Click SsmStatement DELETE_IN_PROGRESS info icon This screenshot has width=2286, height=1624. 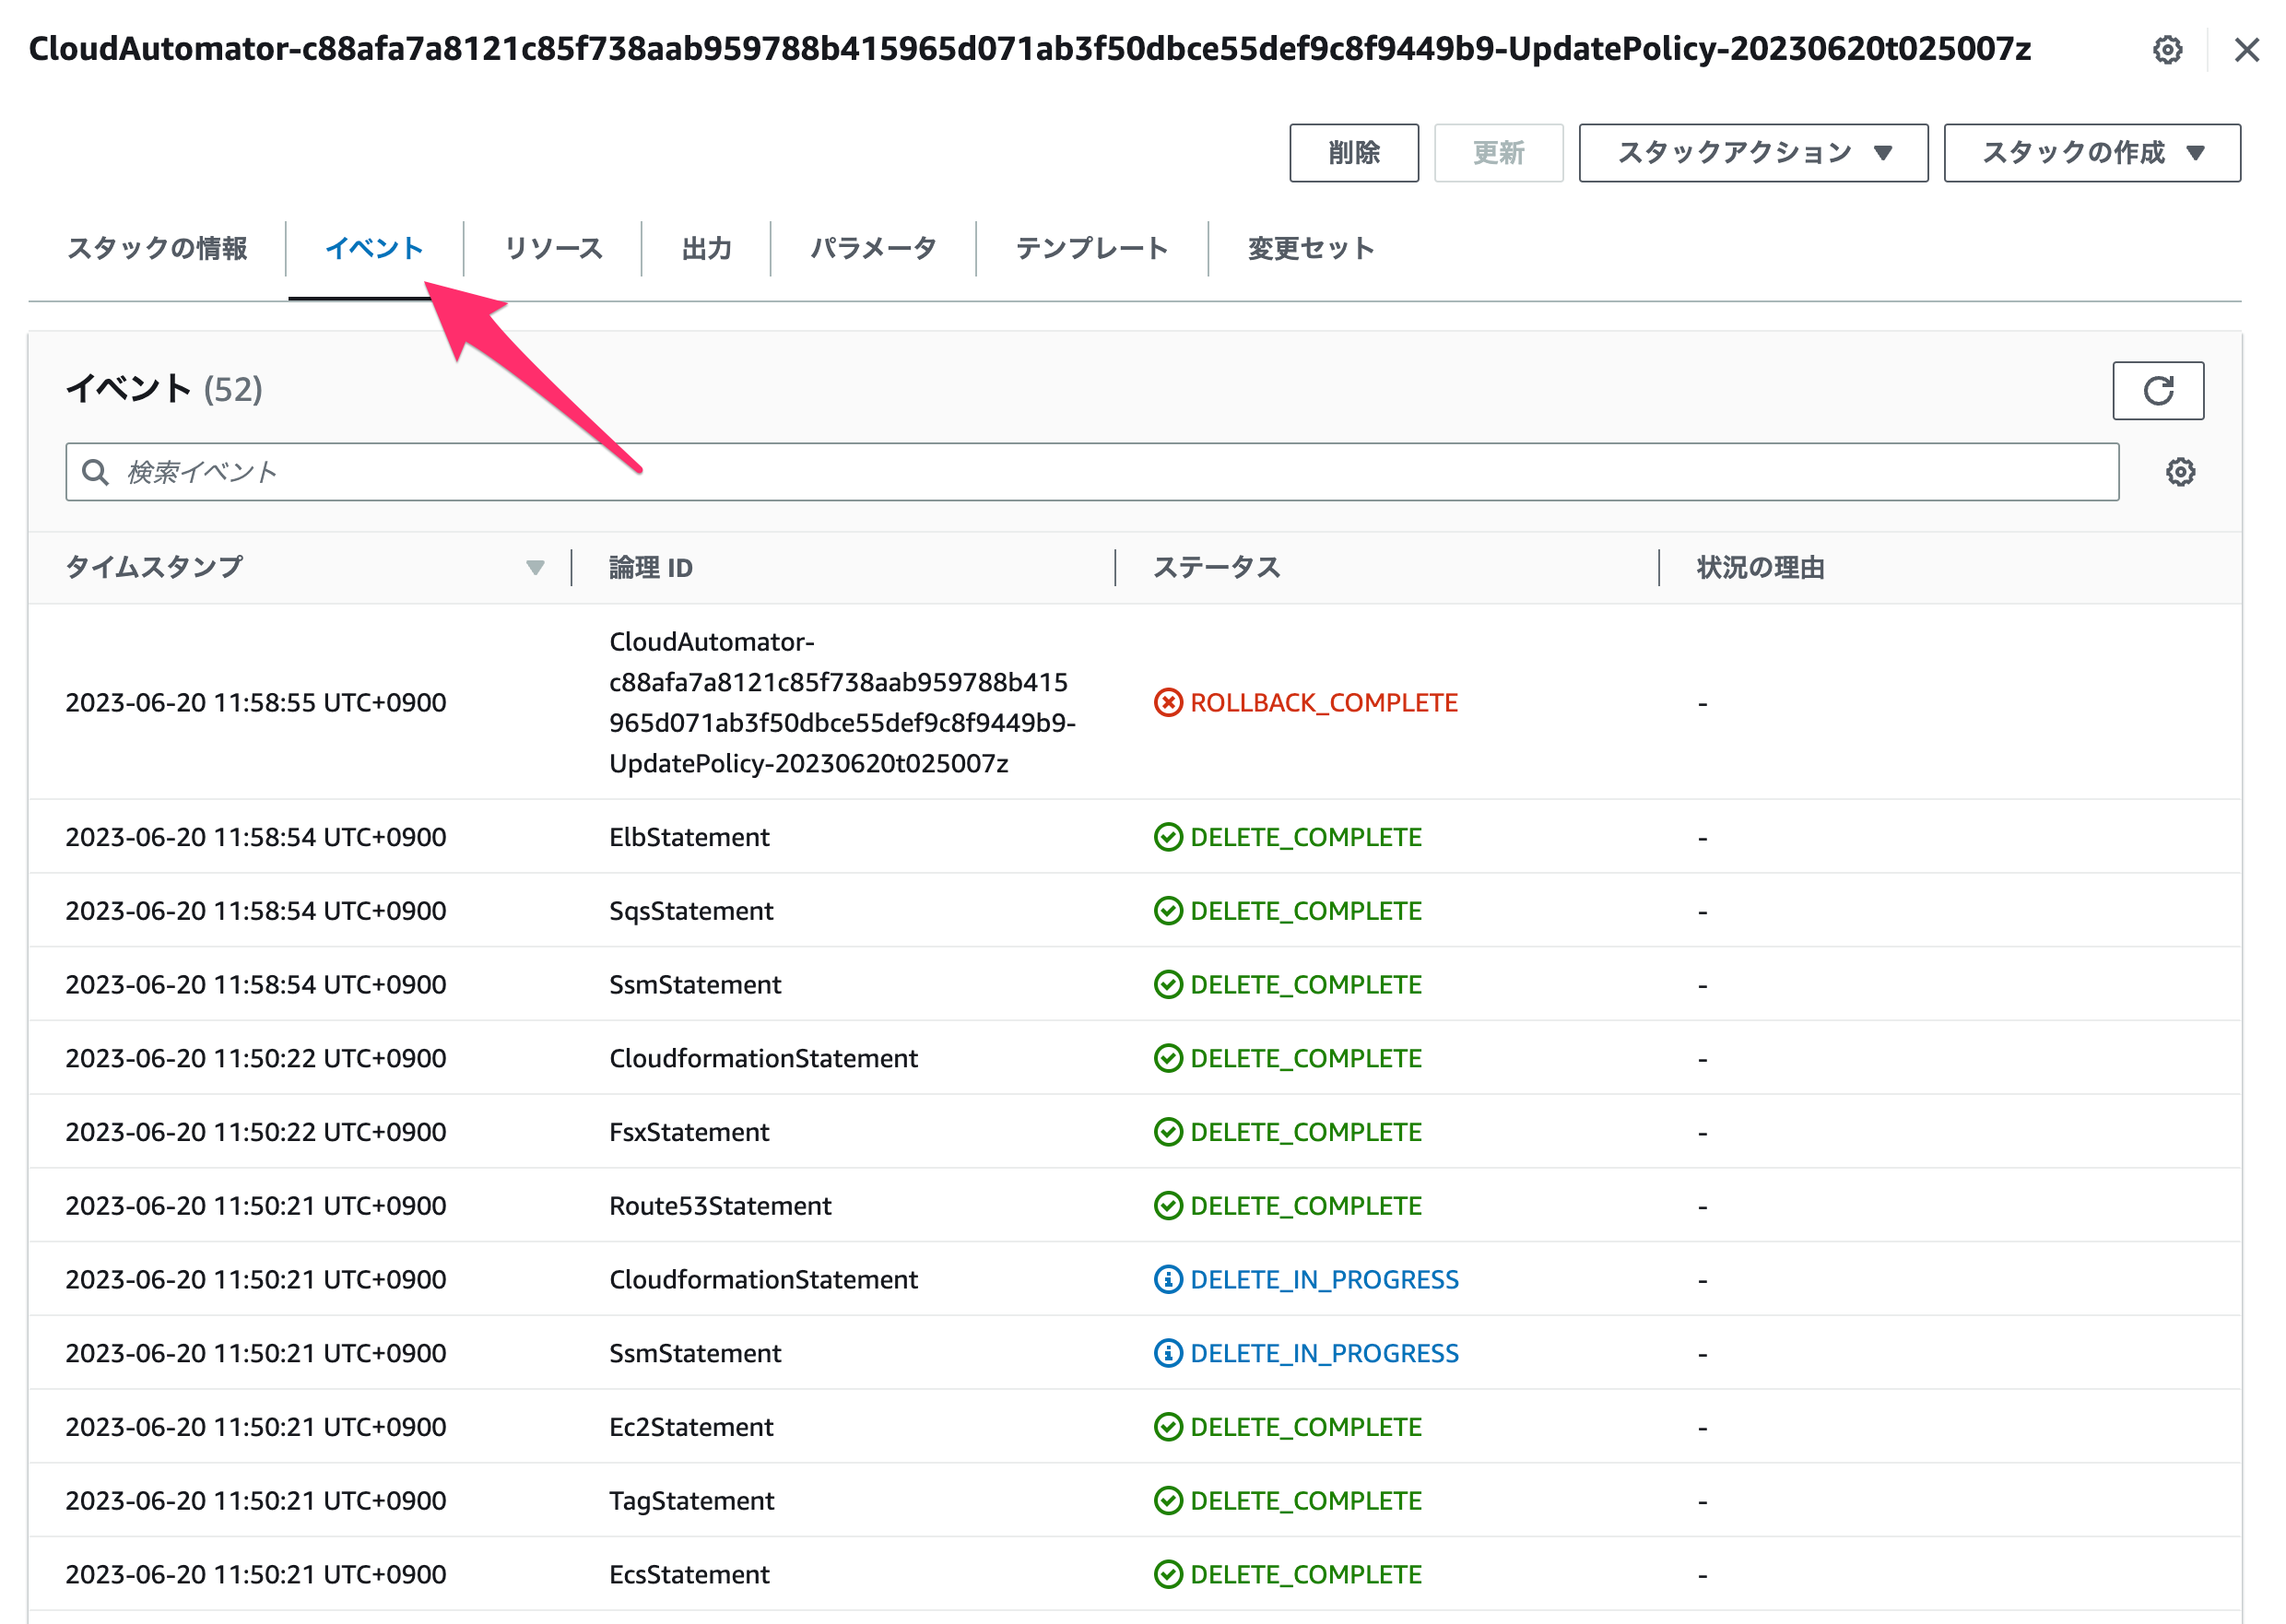[1167, 1353]
